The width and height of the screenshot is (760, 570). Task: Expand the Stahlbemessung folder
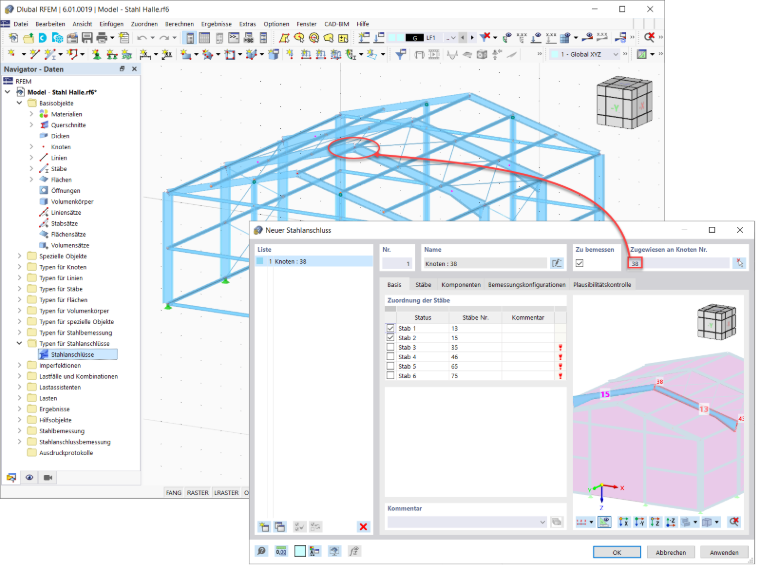[x=19, y=431]
